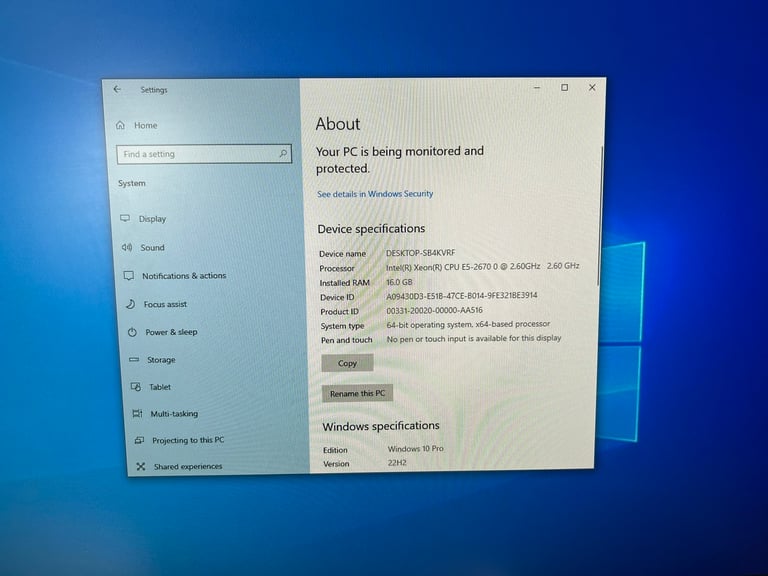Viewport: 768px width, 576px height.
Task: Select the Display monitor icon
Action: tap(125, 218)
